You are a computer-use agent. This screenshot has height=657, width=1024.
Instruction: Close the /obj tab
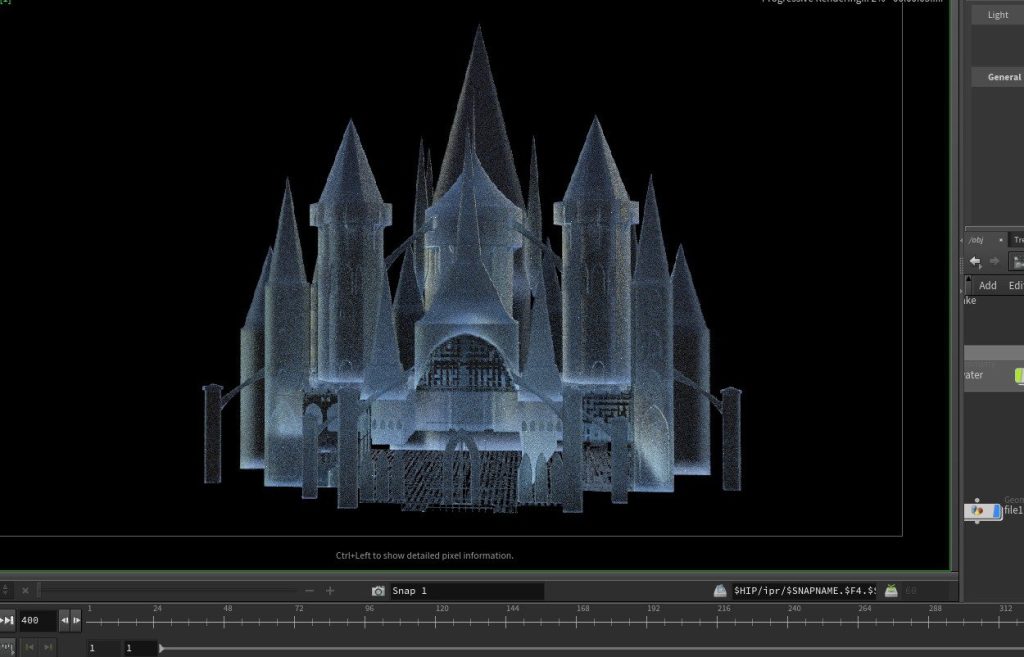[1000, 240]
